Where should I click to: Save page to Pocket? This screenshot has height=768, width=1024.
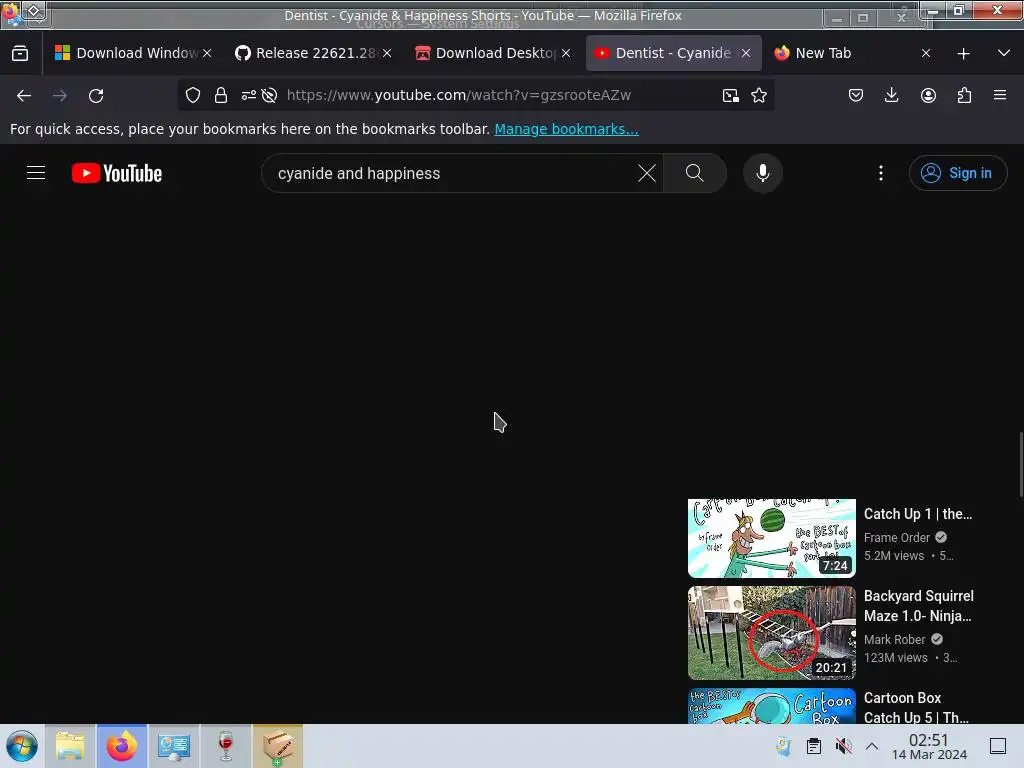(x=856, y=95)
